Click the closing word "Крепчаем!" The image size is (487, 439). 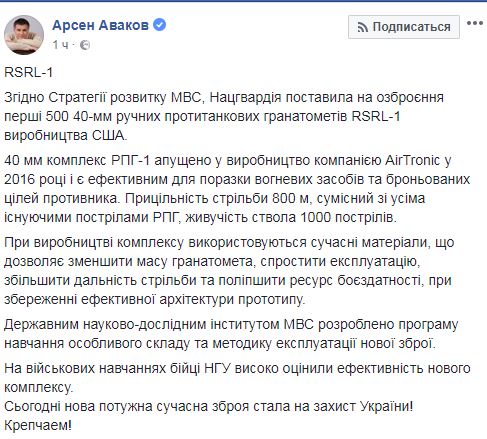coord(38,425)
